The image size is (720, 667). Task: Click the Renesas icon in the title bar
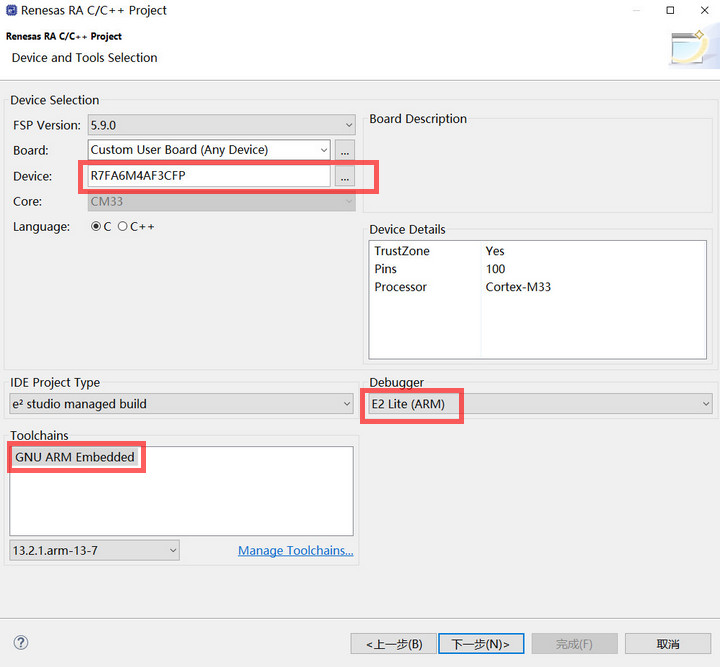(11, 10)
